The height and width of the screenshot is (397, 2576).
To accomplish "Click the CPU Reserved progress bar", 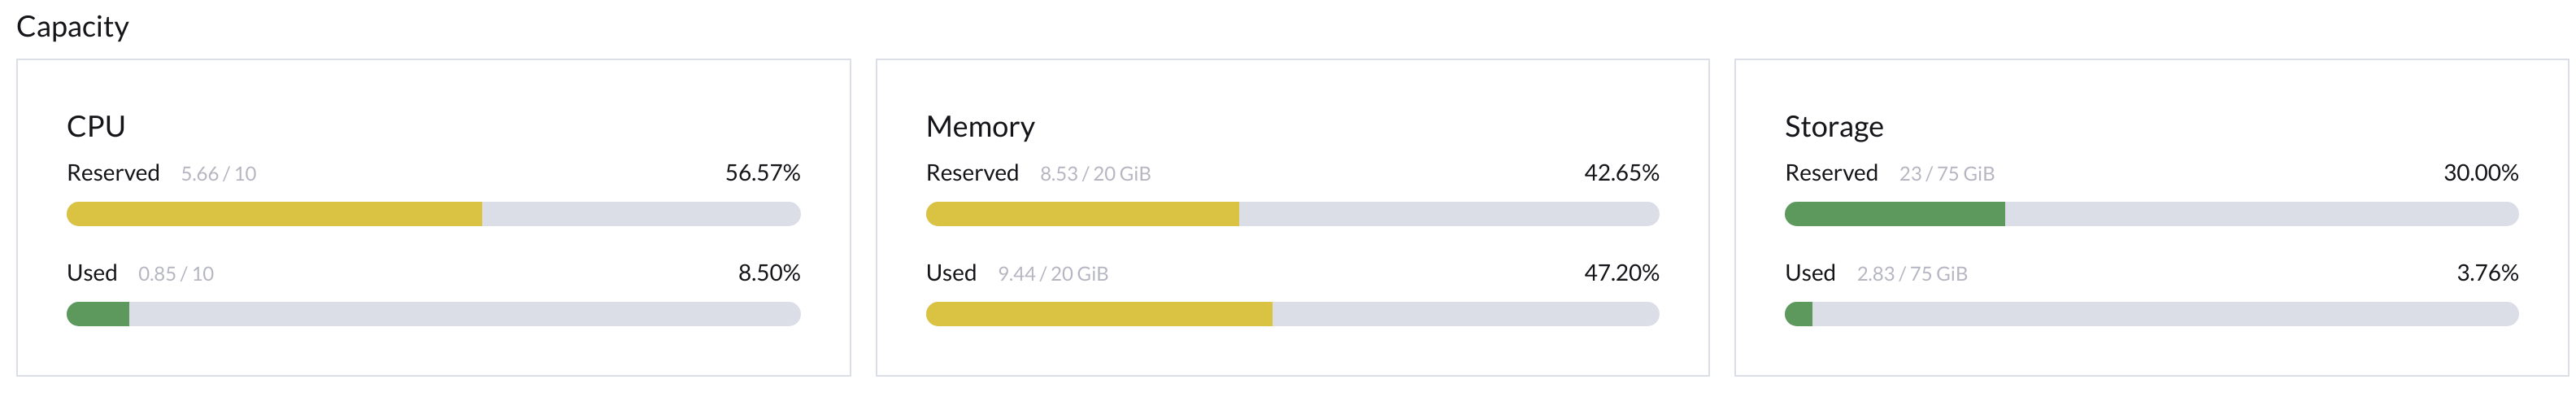I will click(x=433, y=214).
